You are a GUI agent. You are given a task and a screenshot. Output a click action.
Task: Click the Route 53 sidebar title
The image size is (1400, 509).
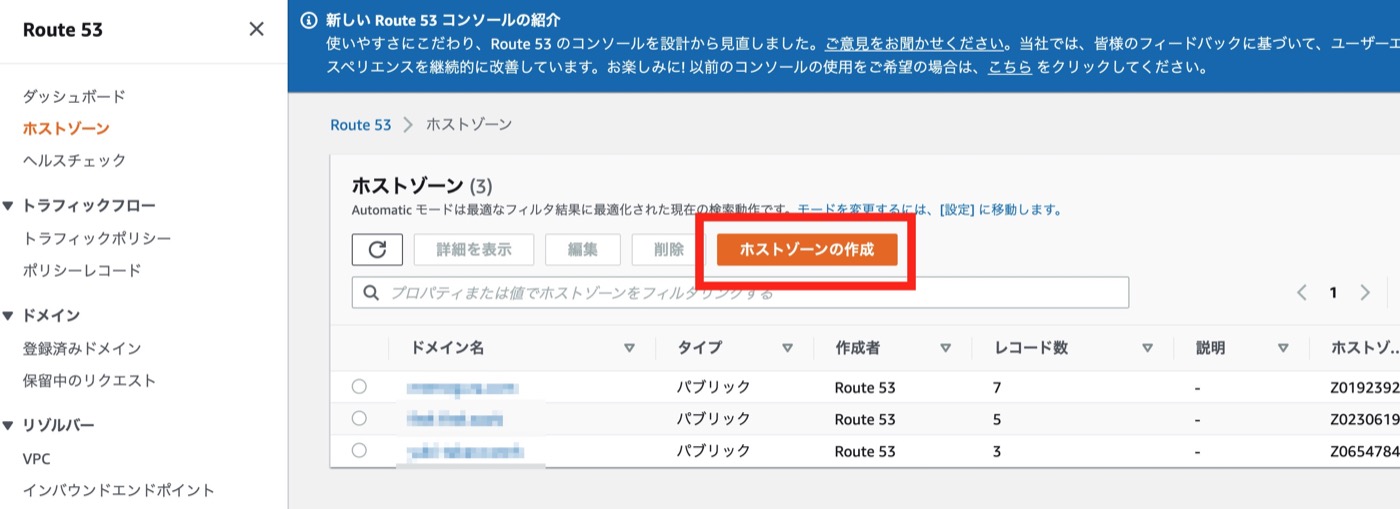pos(62,29)
